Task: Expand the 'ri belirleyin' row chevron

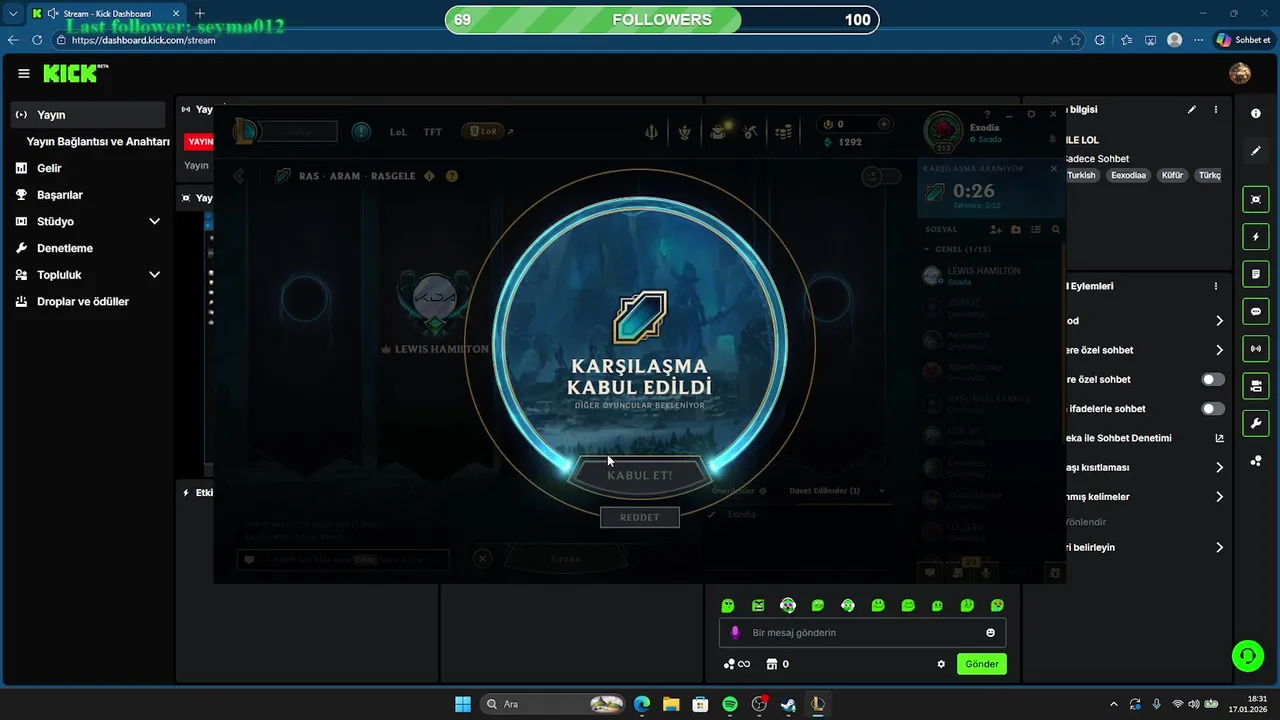Action: [1219, 548]
